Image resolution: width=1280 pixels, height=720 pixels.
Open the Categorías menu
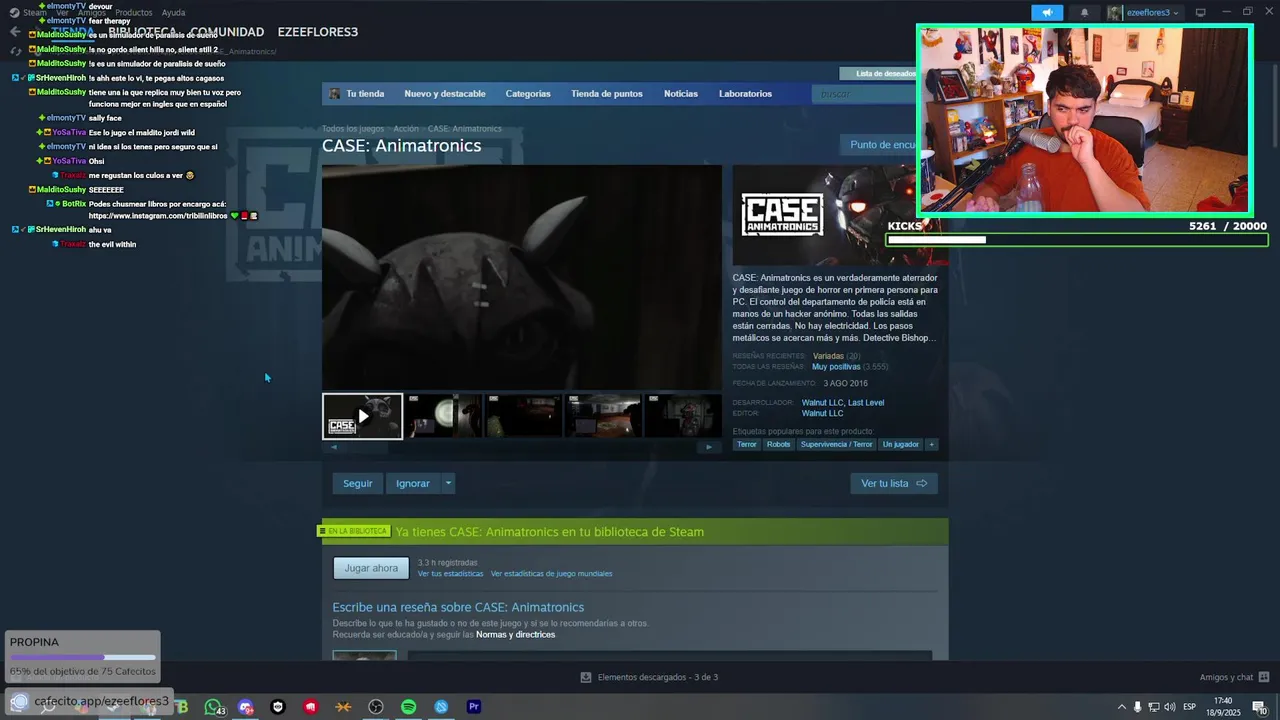point(528,94)
